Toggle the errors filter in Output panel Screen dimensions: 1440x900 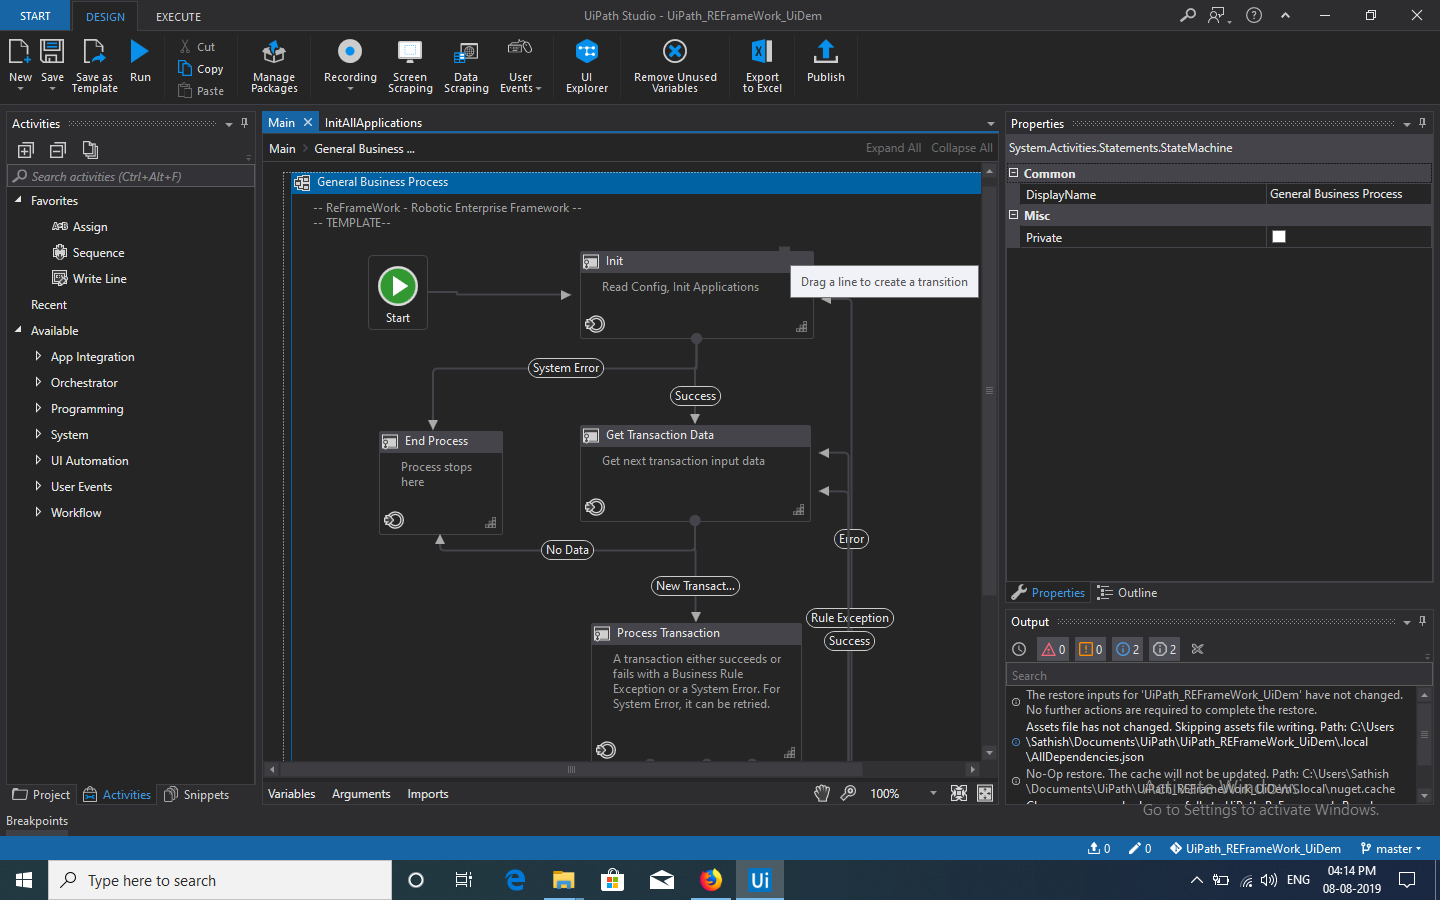(x=1053, y=649)
